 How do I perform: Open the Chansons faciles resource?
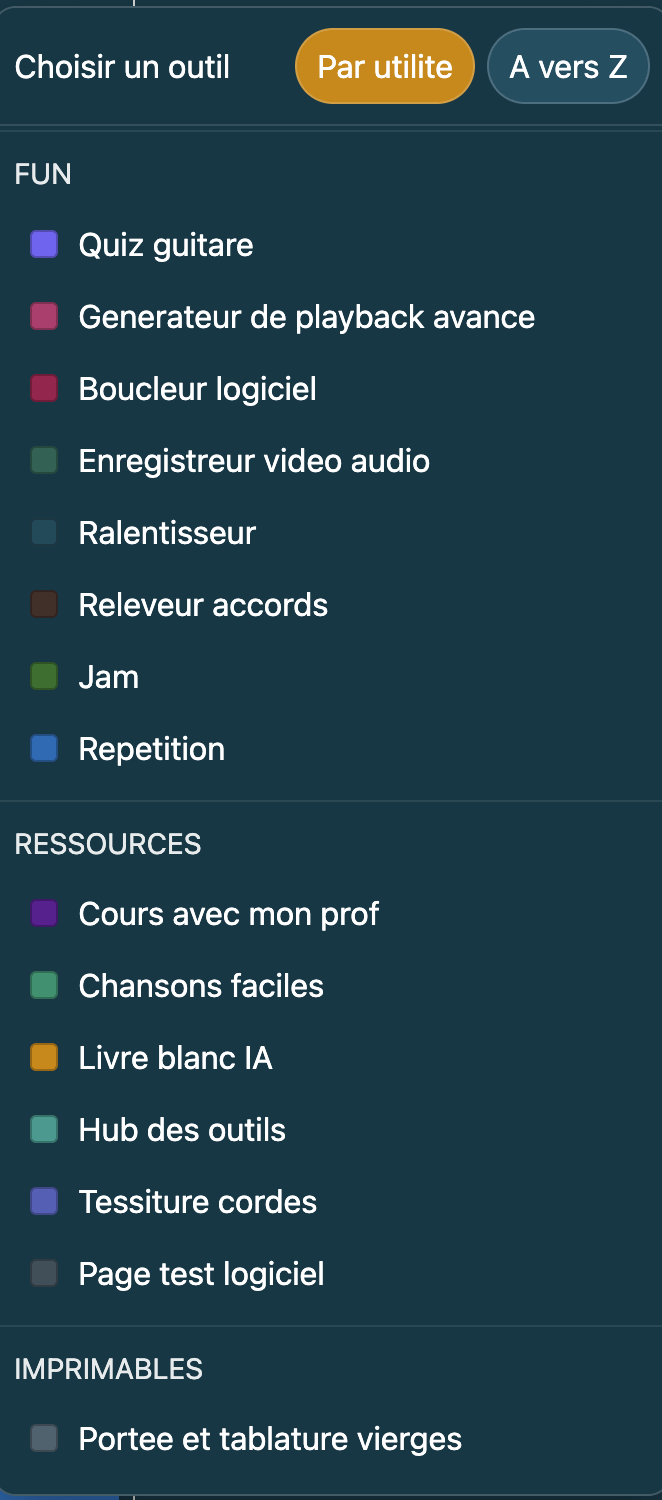(201, 985)
